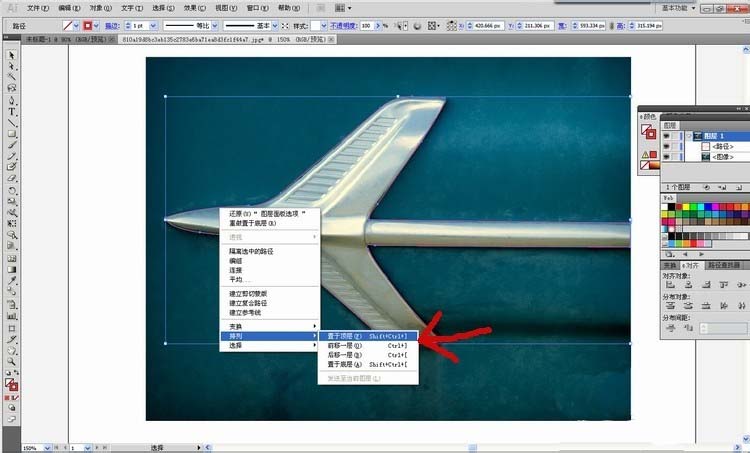This screenshot has width=750, height=453.
Task: Open the swatch libraries menu icon
Action: coord(670,254)
